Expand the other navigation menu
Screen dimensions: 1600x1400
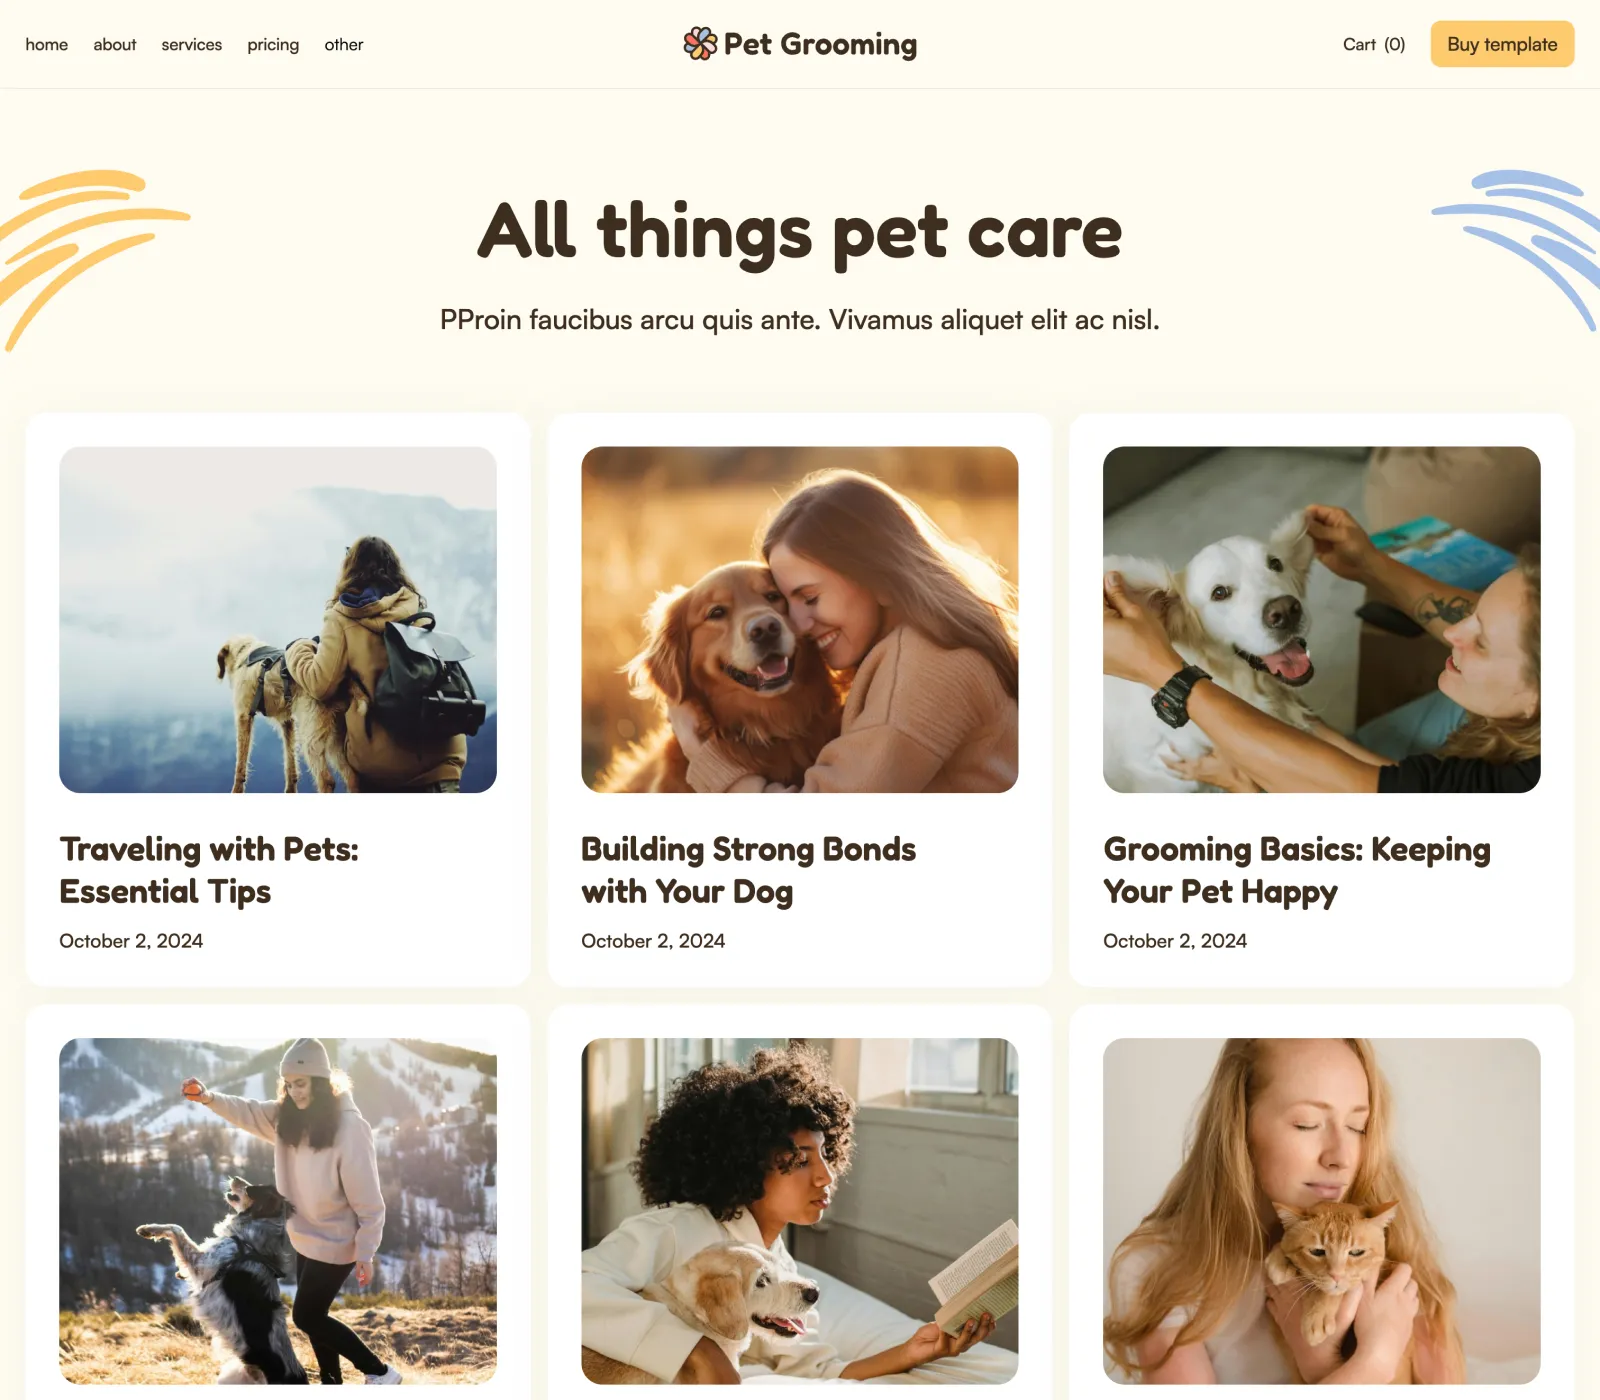tap(344, 44)
